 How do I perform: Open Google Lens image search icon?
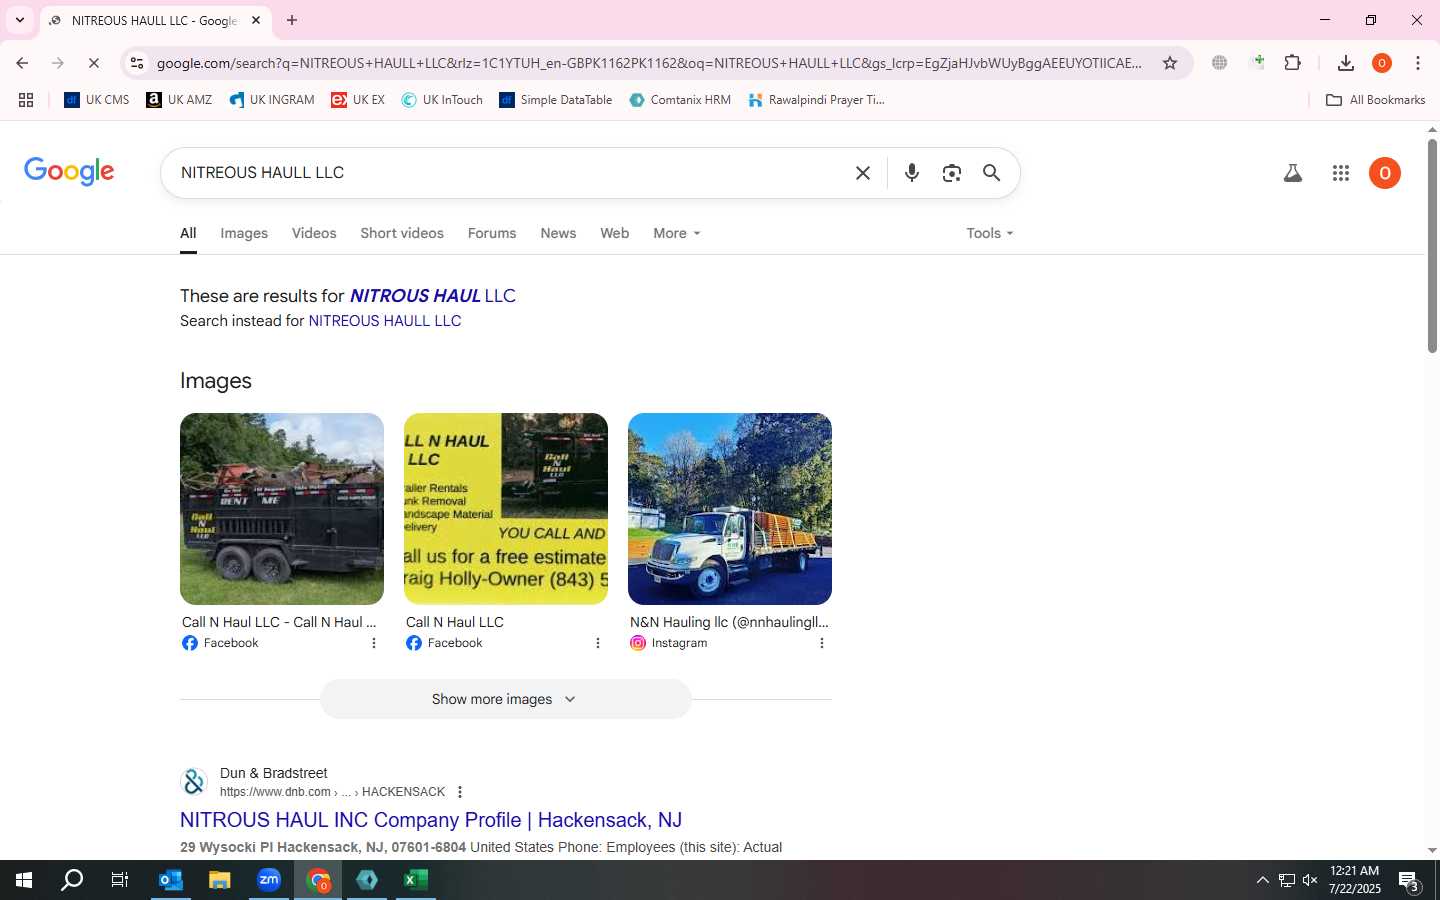coord(952,173)
